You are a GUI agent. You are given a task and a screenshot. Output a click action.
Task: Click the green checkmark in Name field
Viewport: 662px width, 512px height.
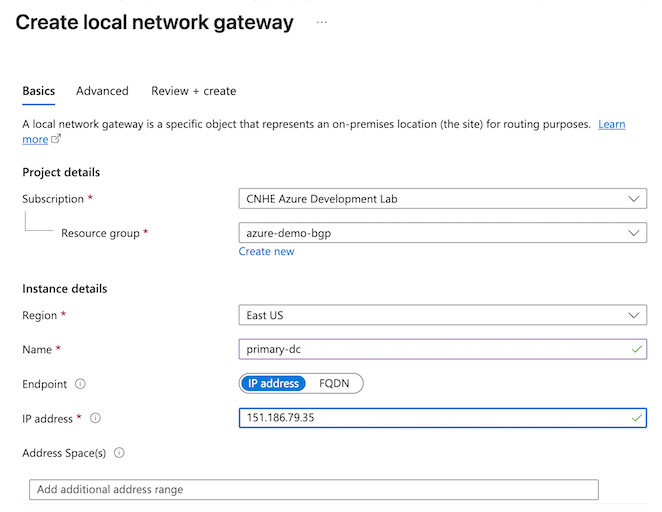pyautogui.click(x=636, y=349)
